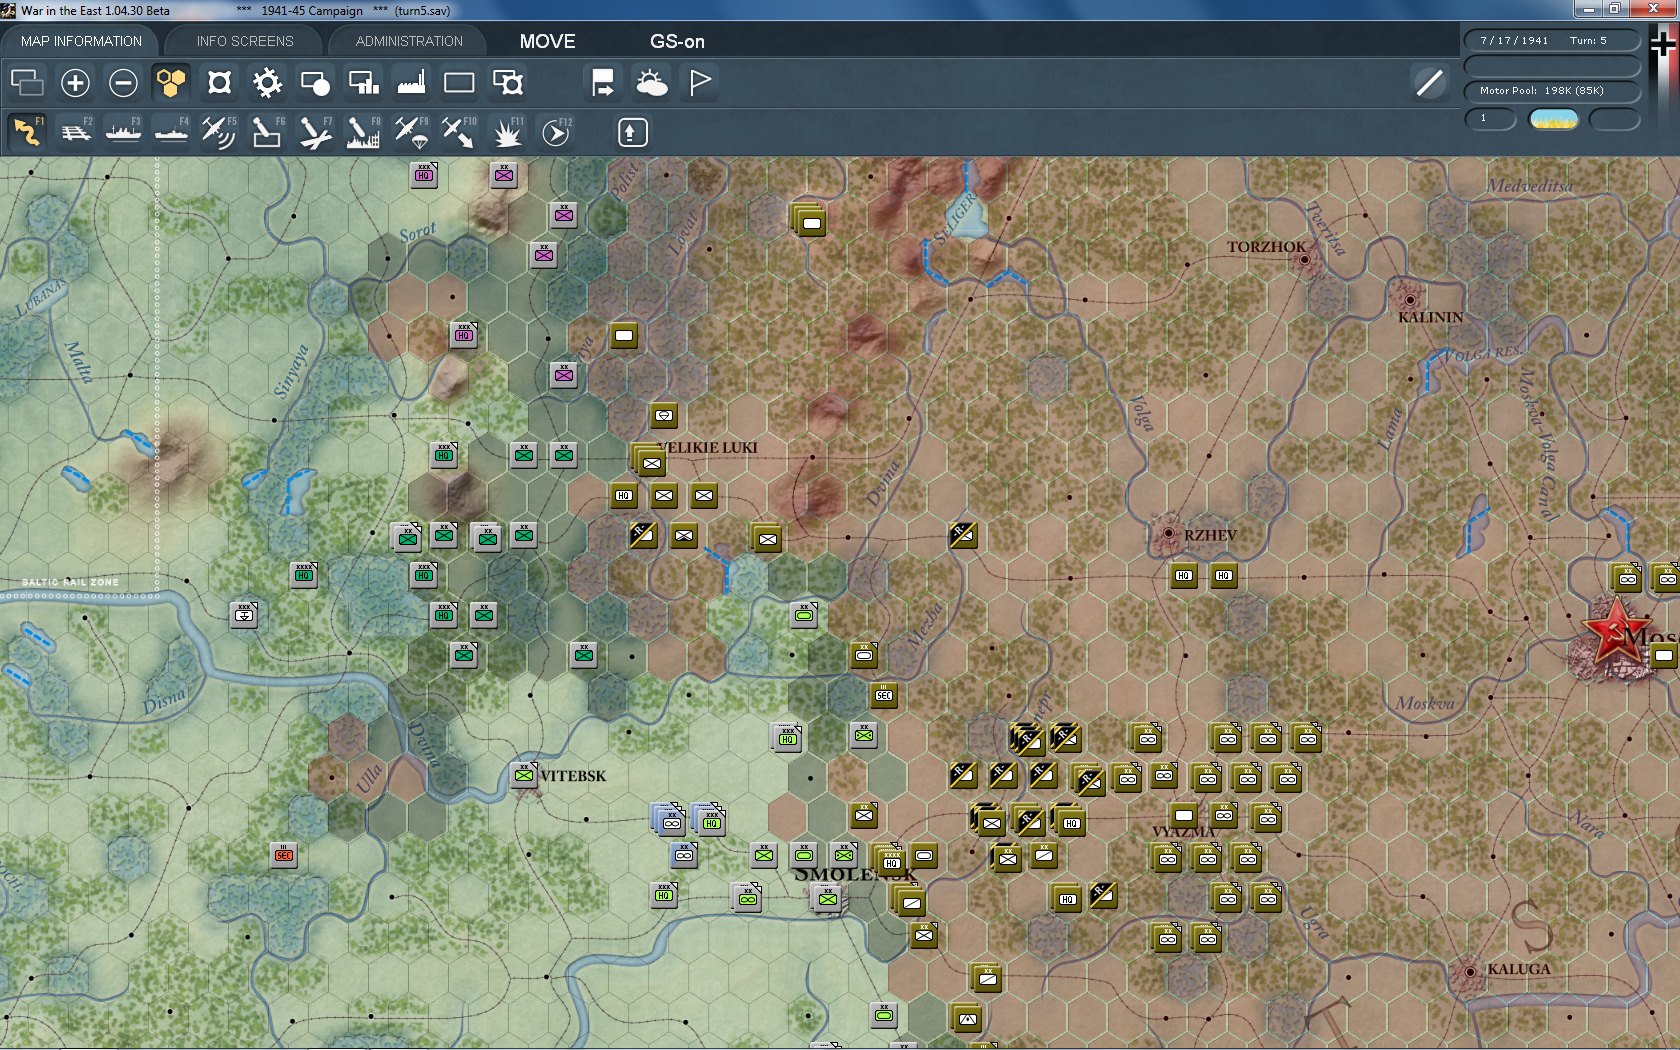1680x1050 pixels.
Task: Select F4 amphibious ship mode
Action: tap(171, 132)
